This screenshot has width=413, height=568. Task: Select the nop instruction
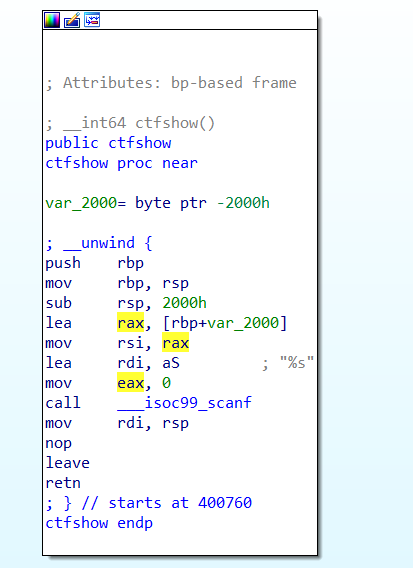59,443
